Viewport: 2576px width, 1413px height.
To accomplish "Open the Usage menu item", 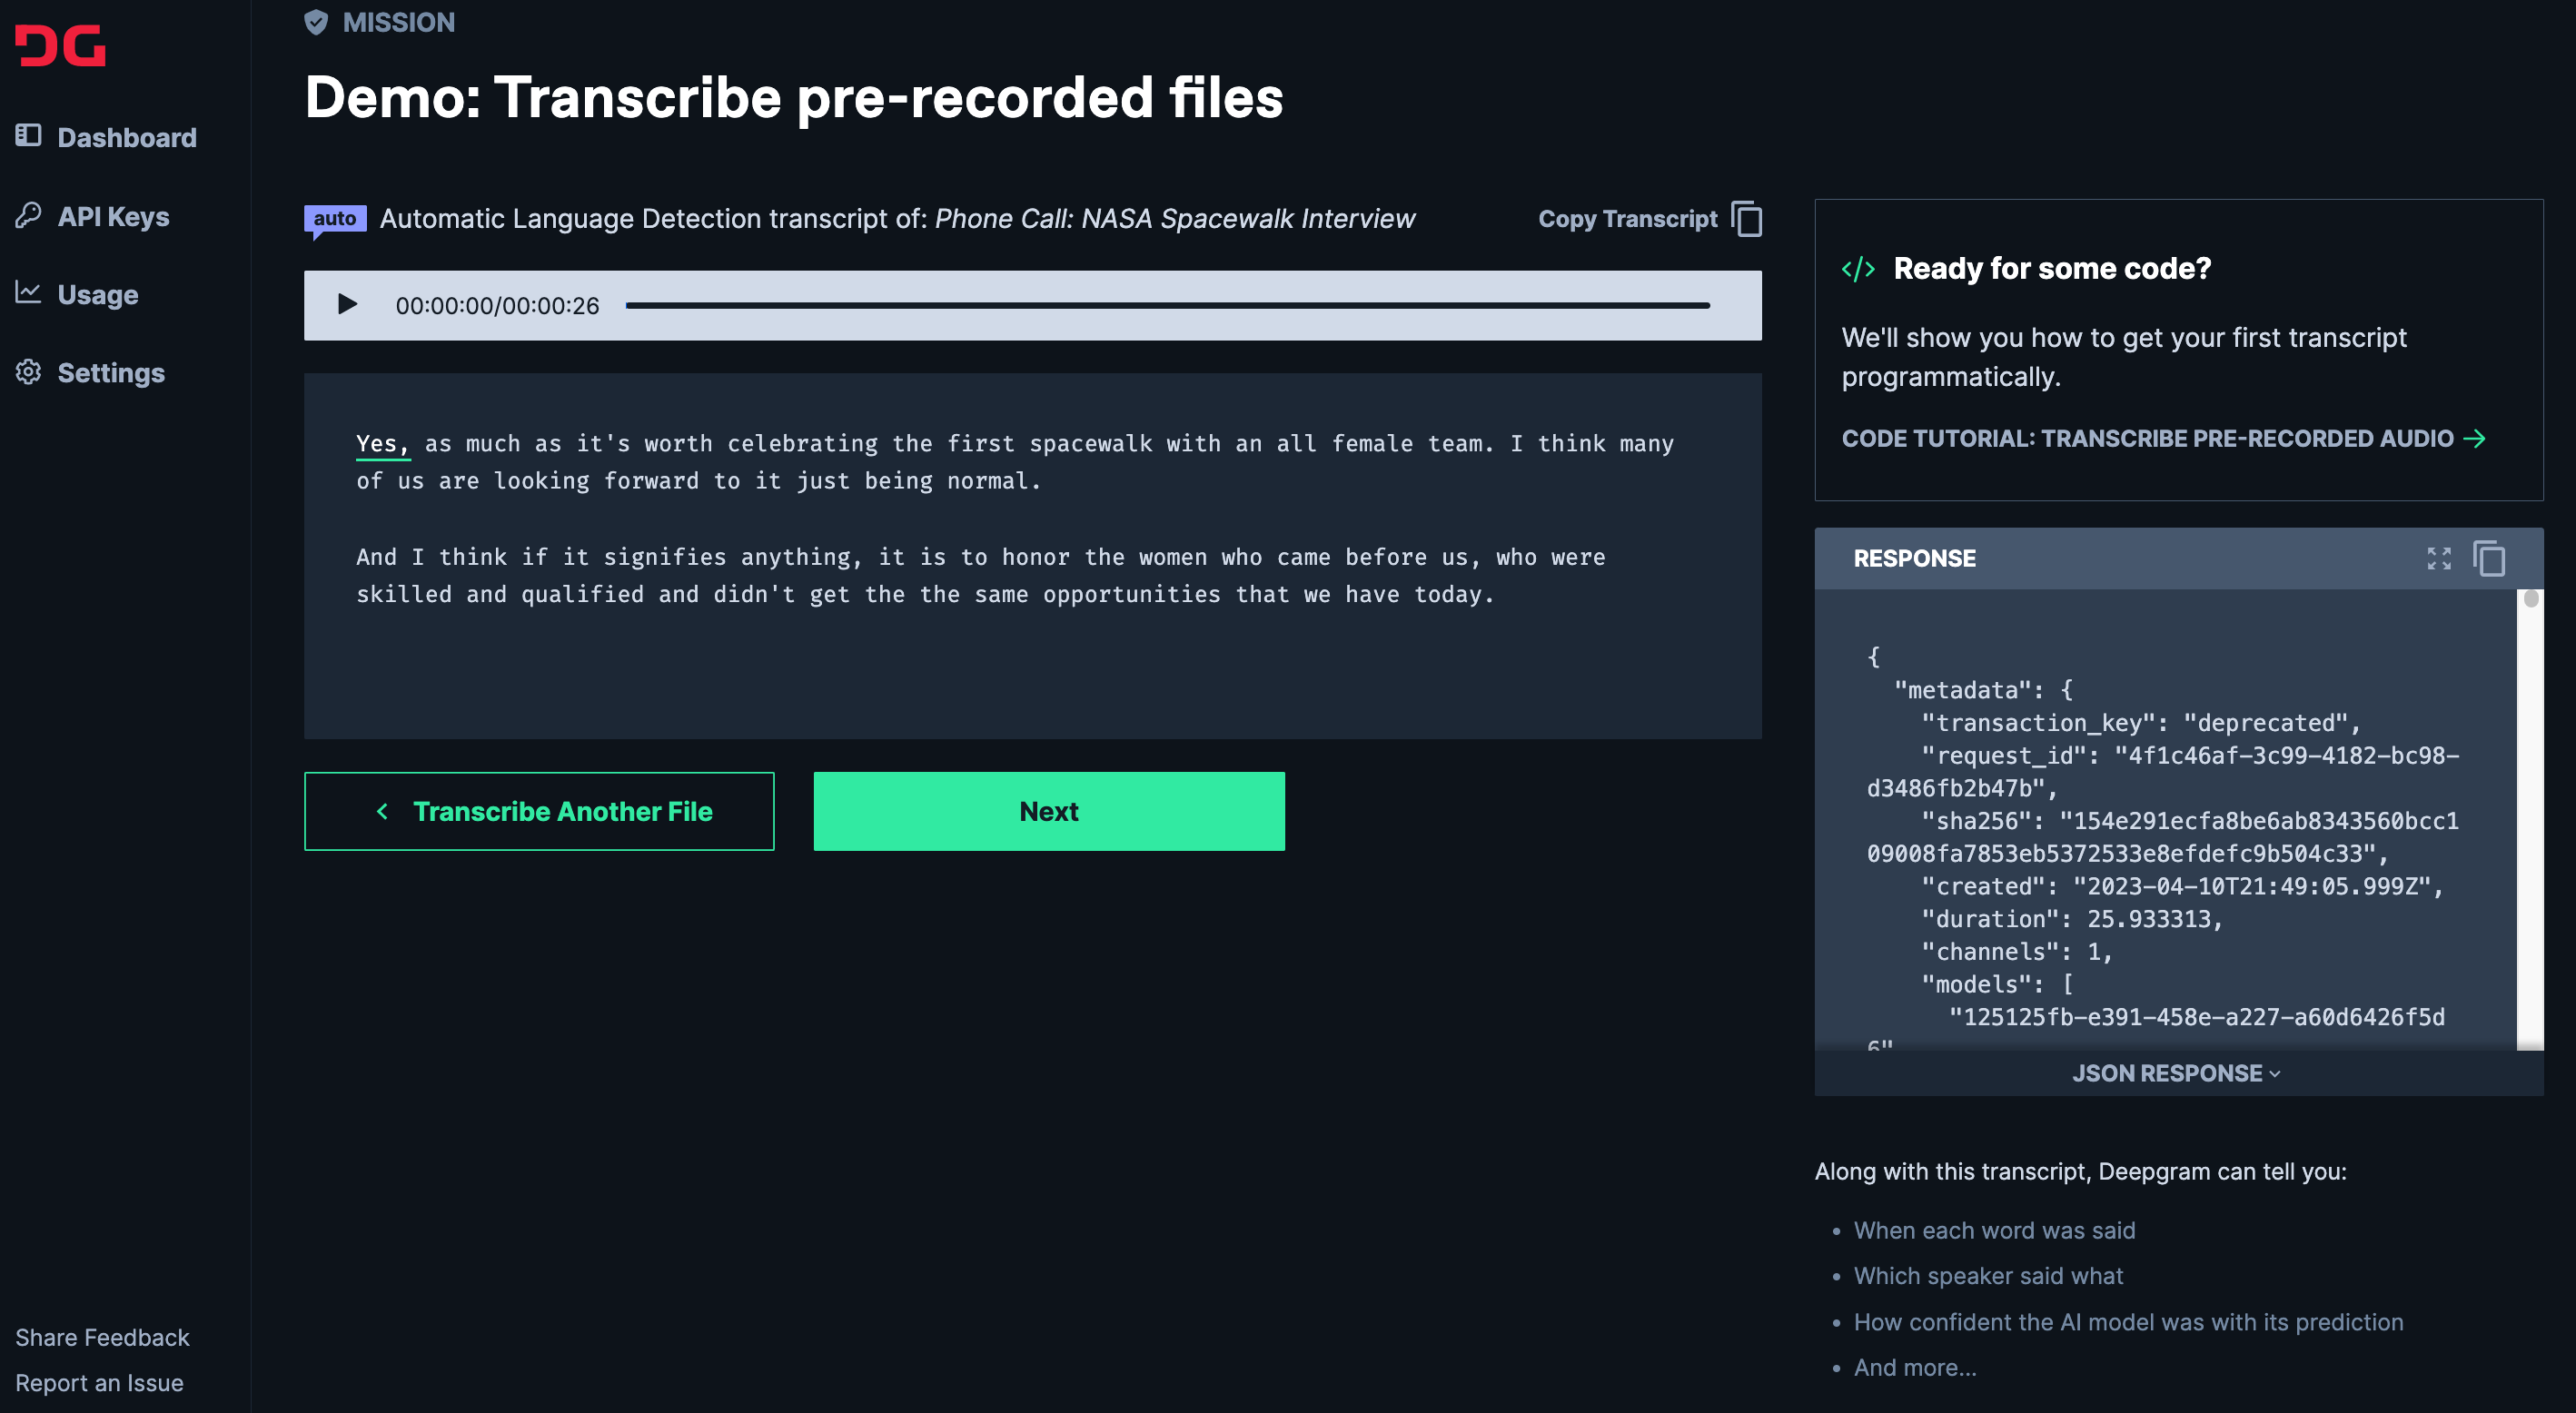I will (97, 294).
